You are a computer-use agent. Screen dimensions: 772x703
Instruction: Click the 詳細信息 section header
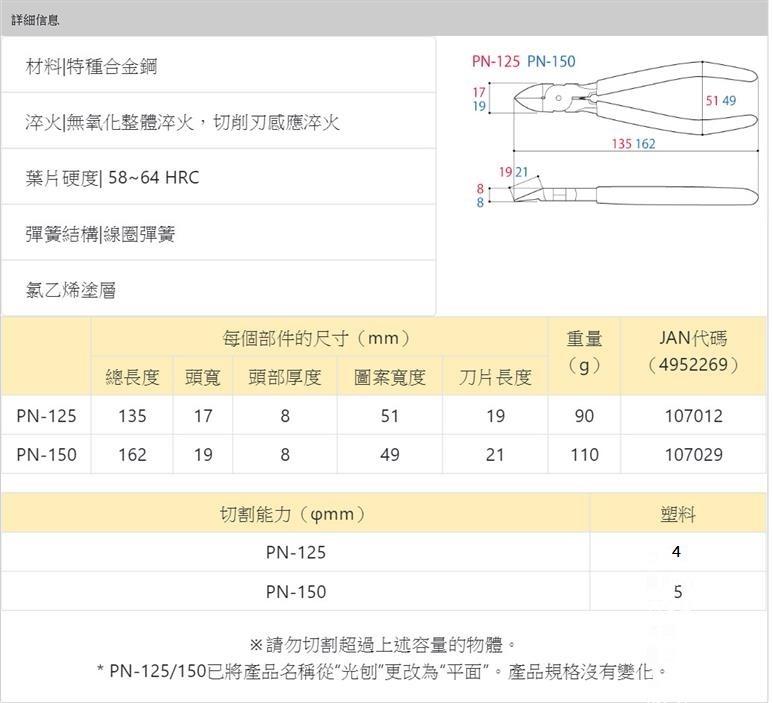[35, 19]
